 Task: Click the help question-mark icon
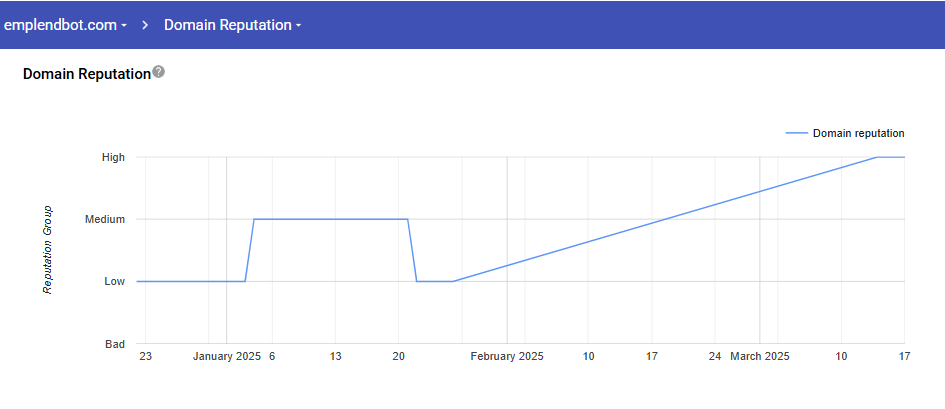[x=158, y=73]
